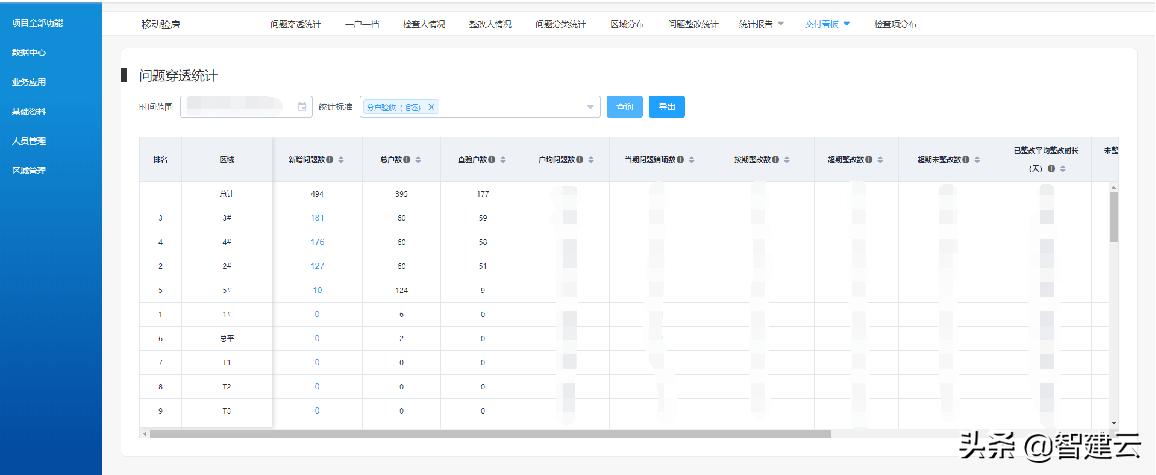Open the 176 problem count link

317,242
